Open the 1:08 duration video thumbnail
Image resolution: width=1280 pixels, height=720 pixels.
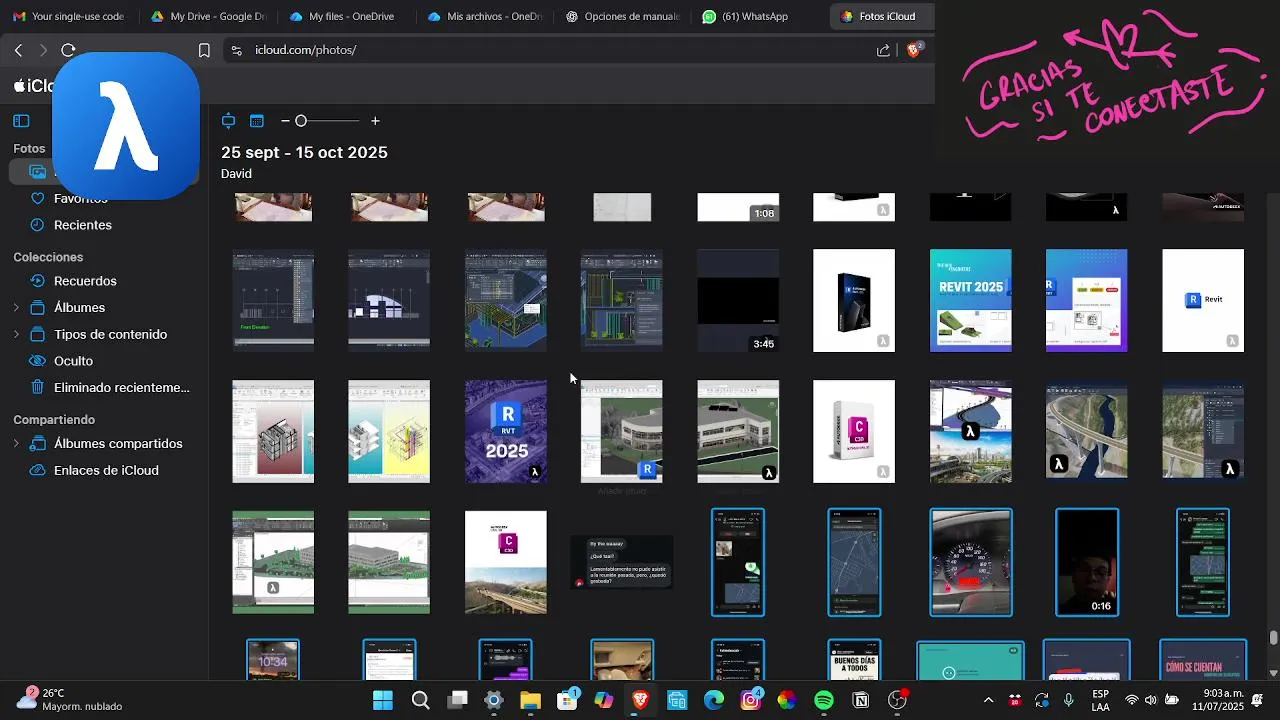pyautogui.click(x=738, y=207)
